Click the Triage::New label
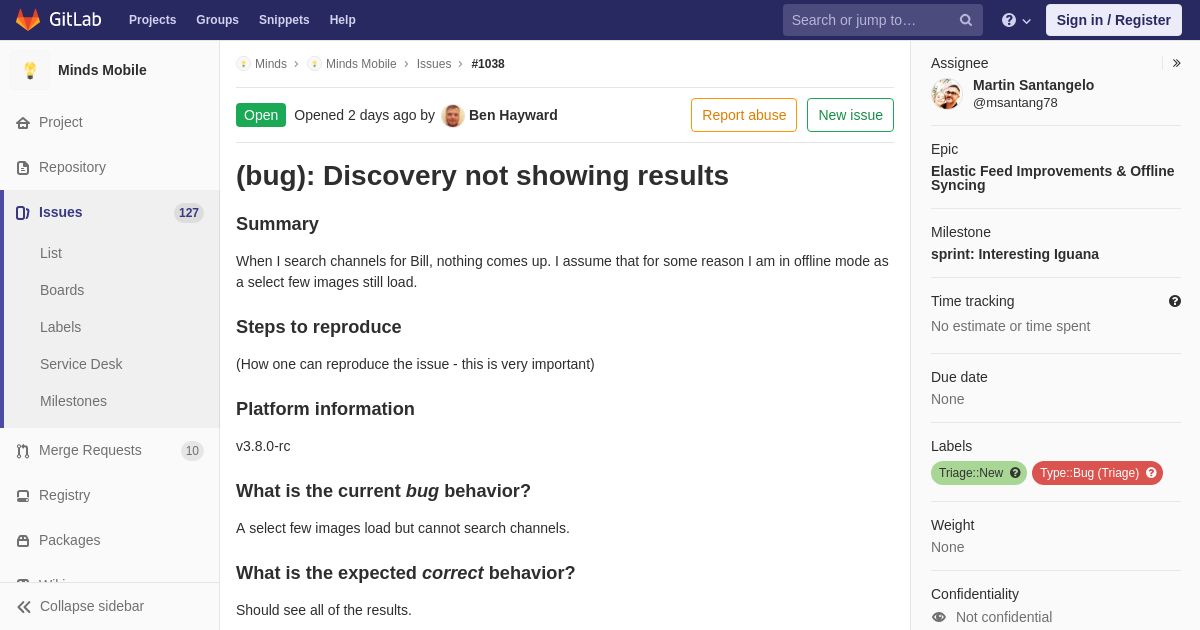 971,473
